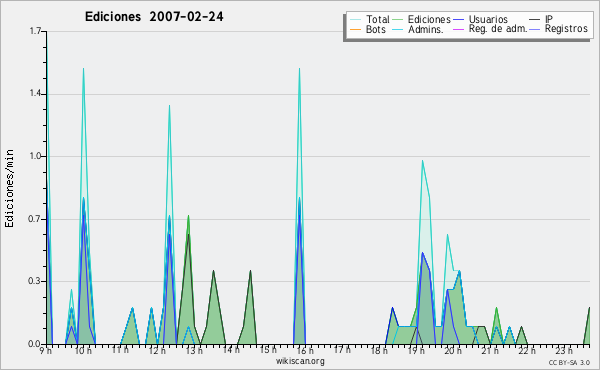
Task: Click the 13 h time axis label
Action: click(194, 350)
